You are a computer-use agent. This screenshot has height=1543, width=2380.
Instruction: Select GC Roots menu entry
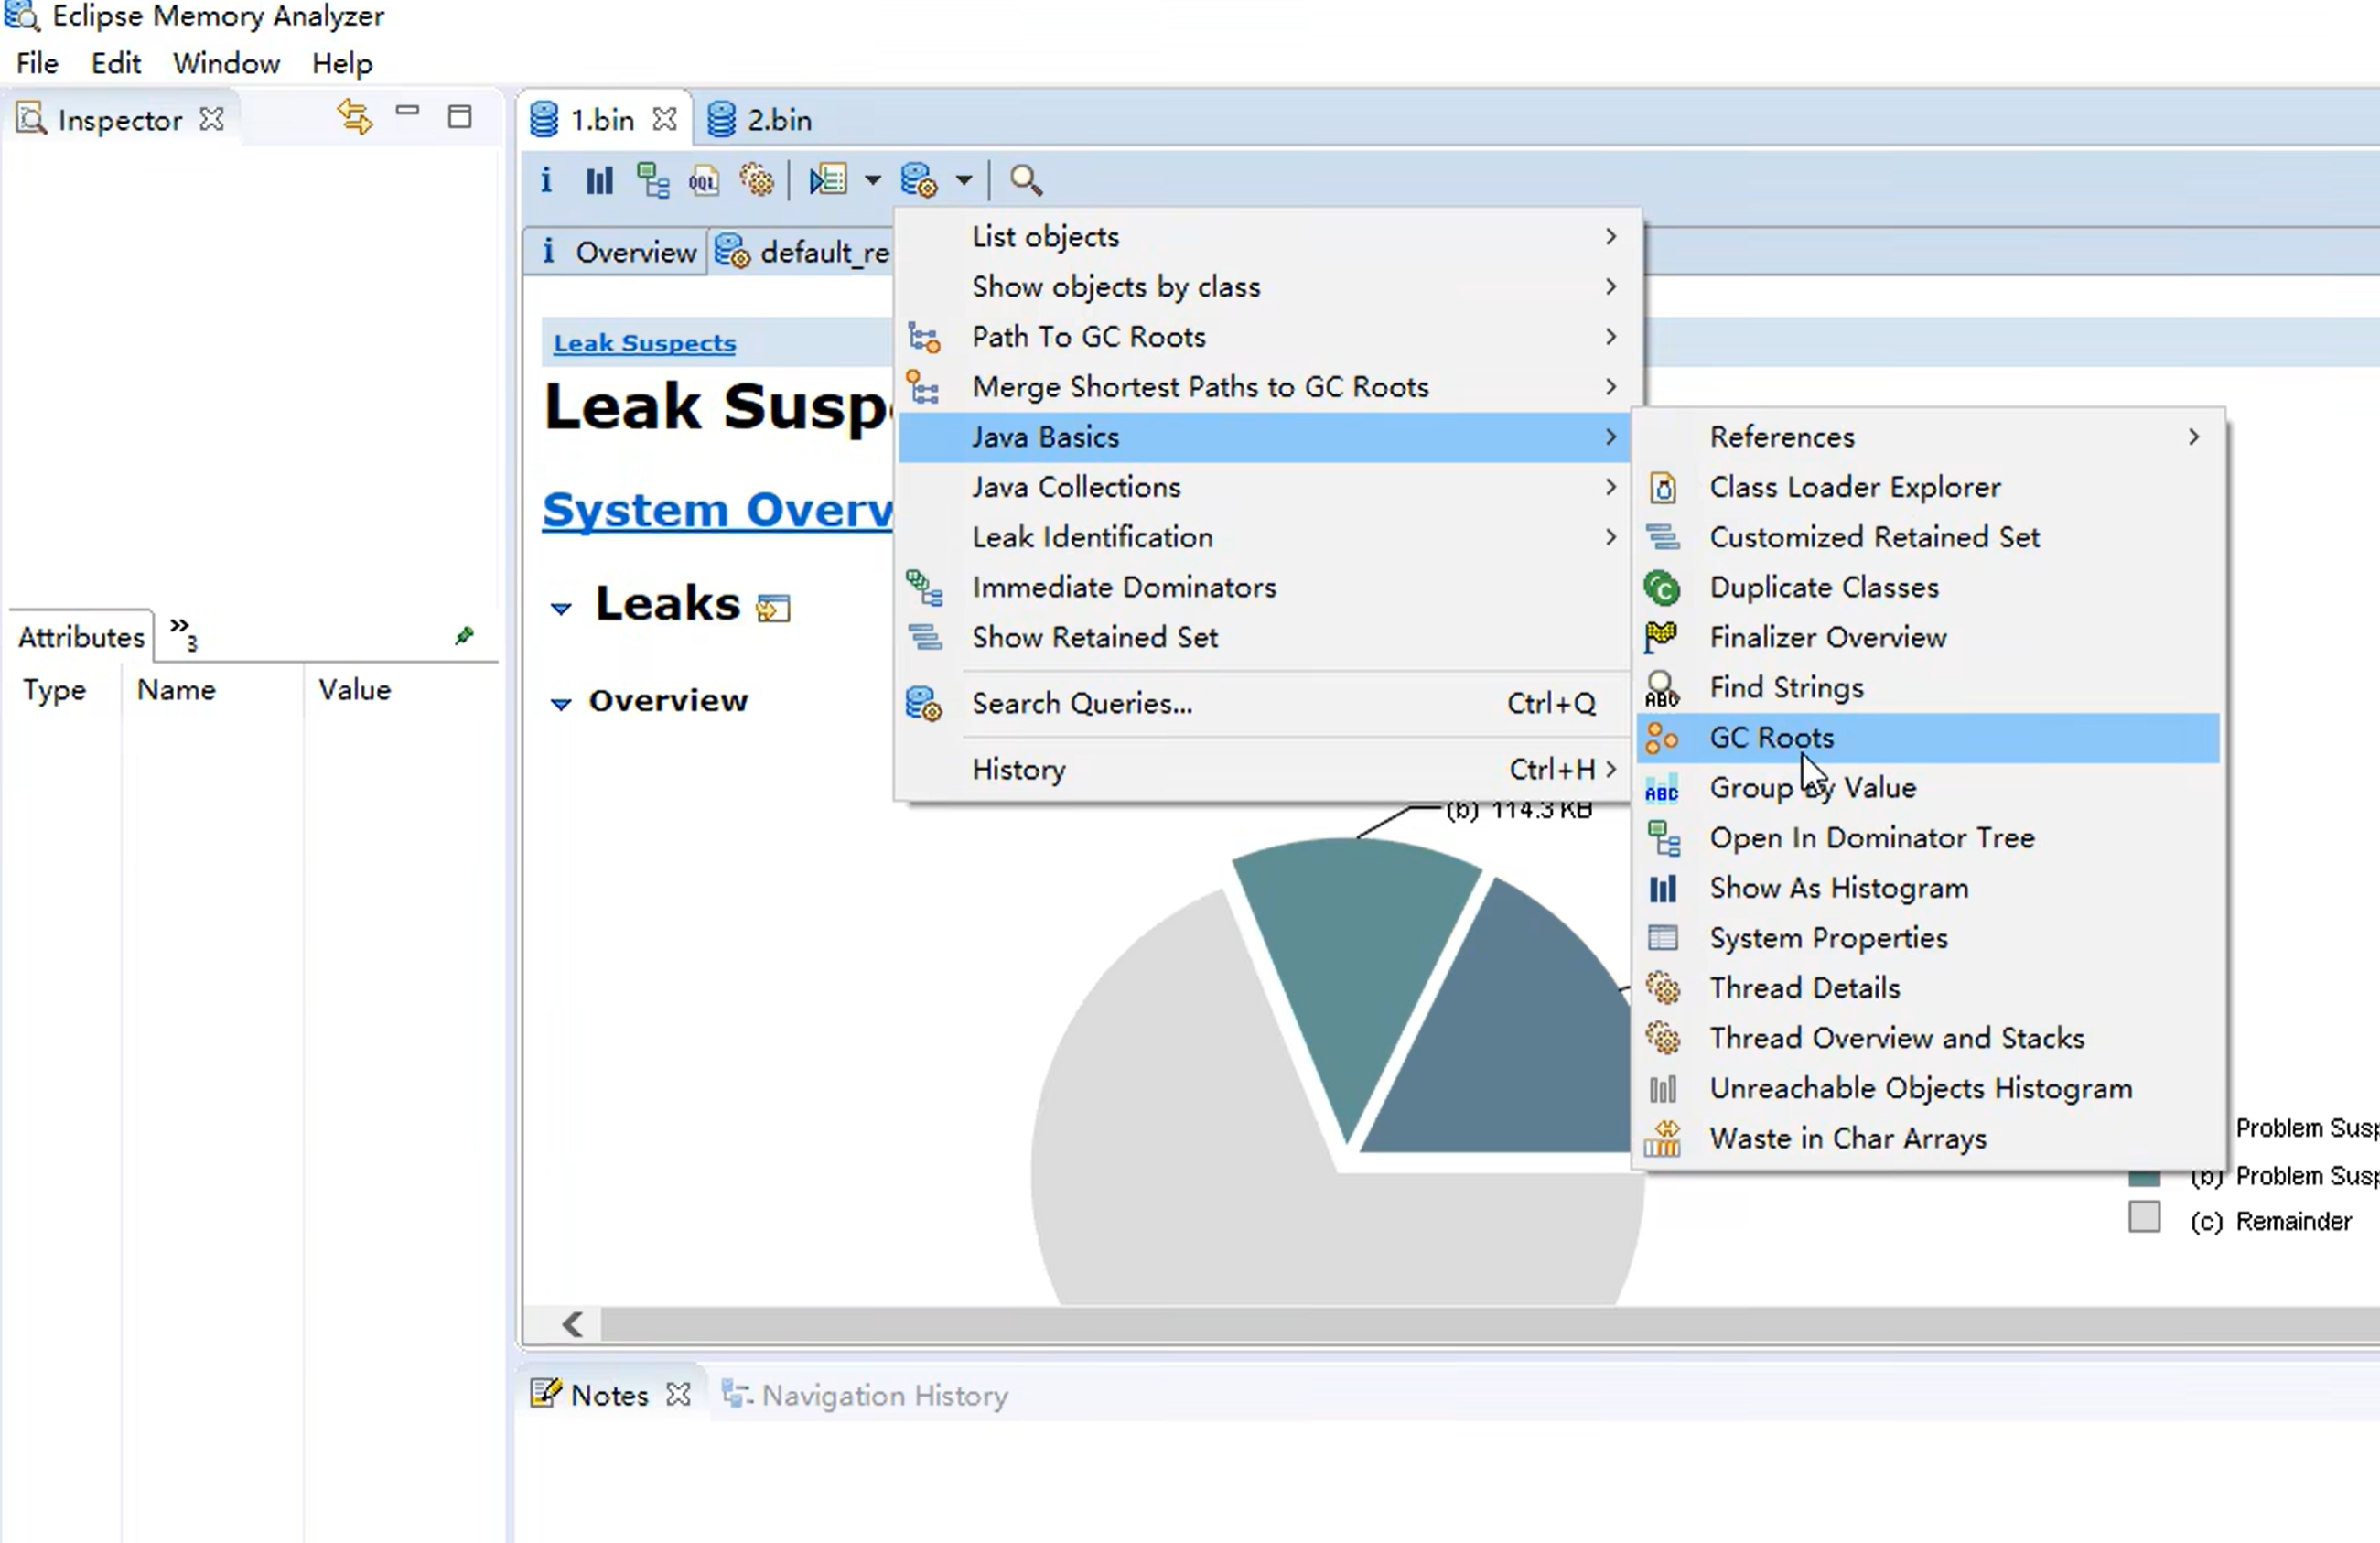[1771, 738]
